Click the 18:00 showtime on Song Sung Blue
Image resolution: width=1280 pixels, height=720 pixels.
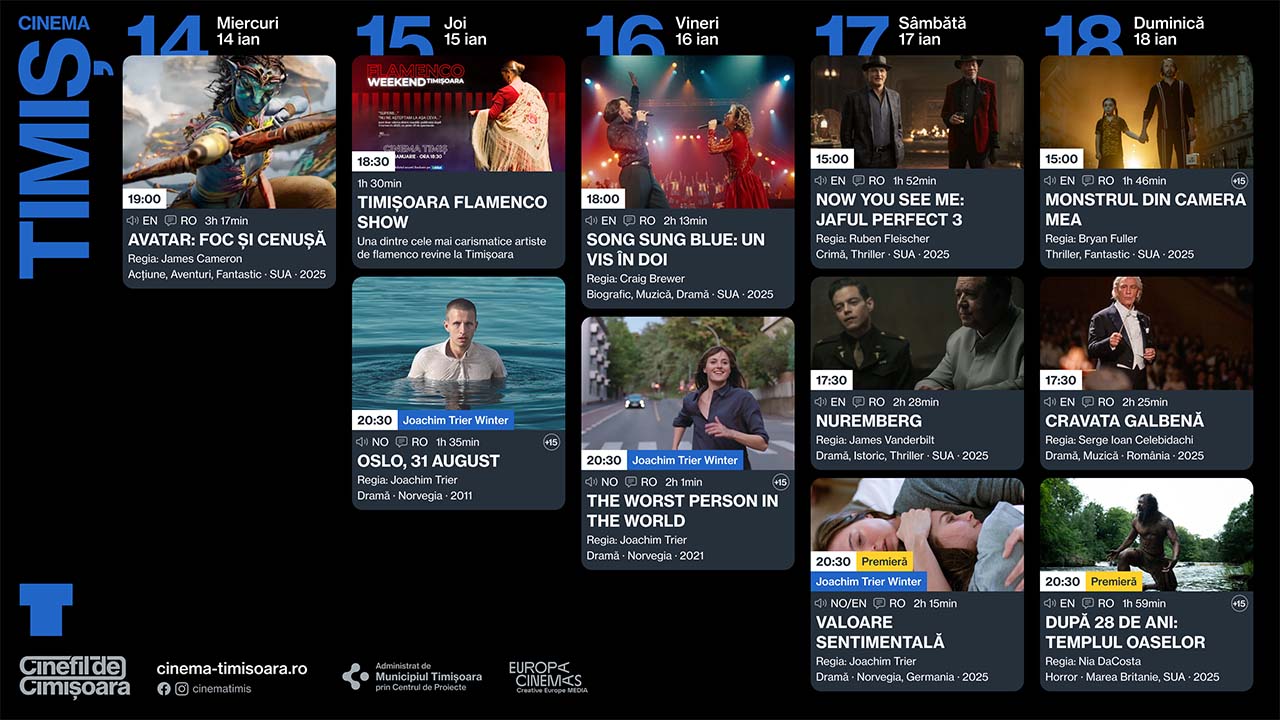pyautogui.click(x=603, y=199)
